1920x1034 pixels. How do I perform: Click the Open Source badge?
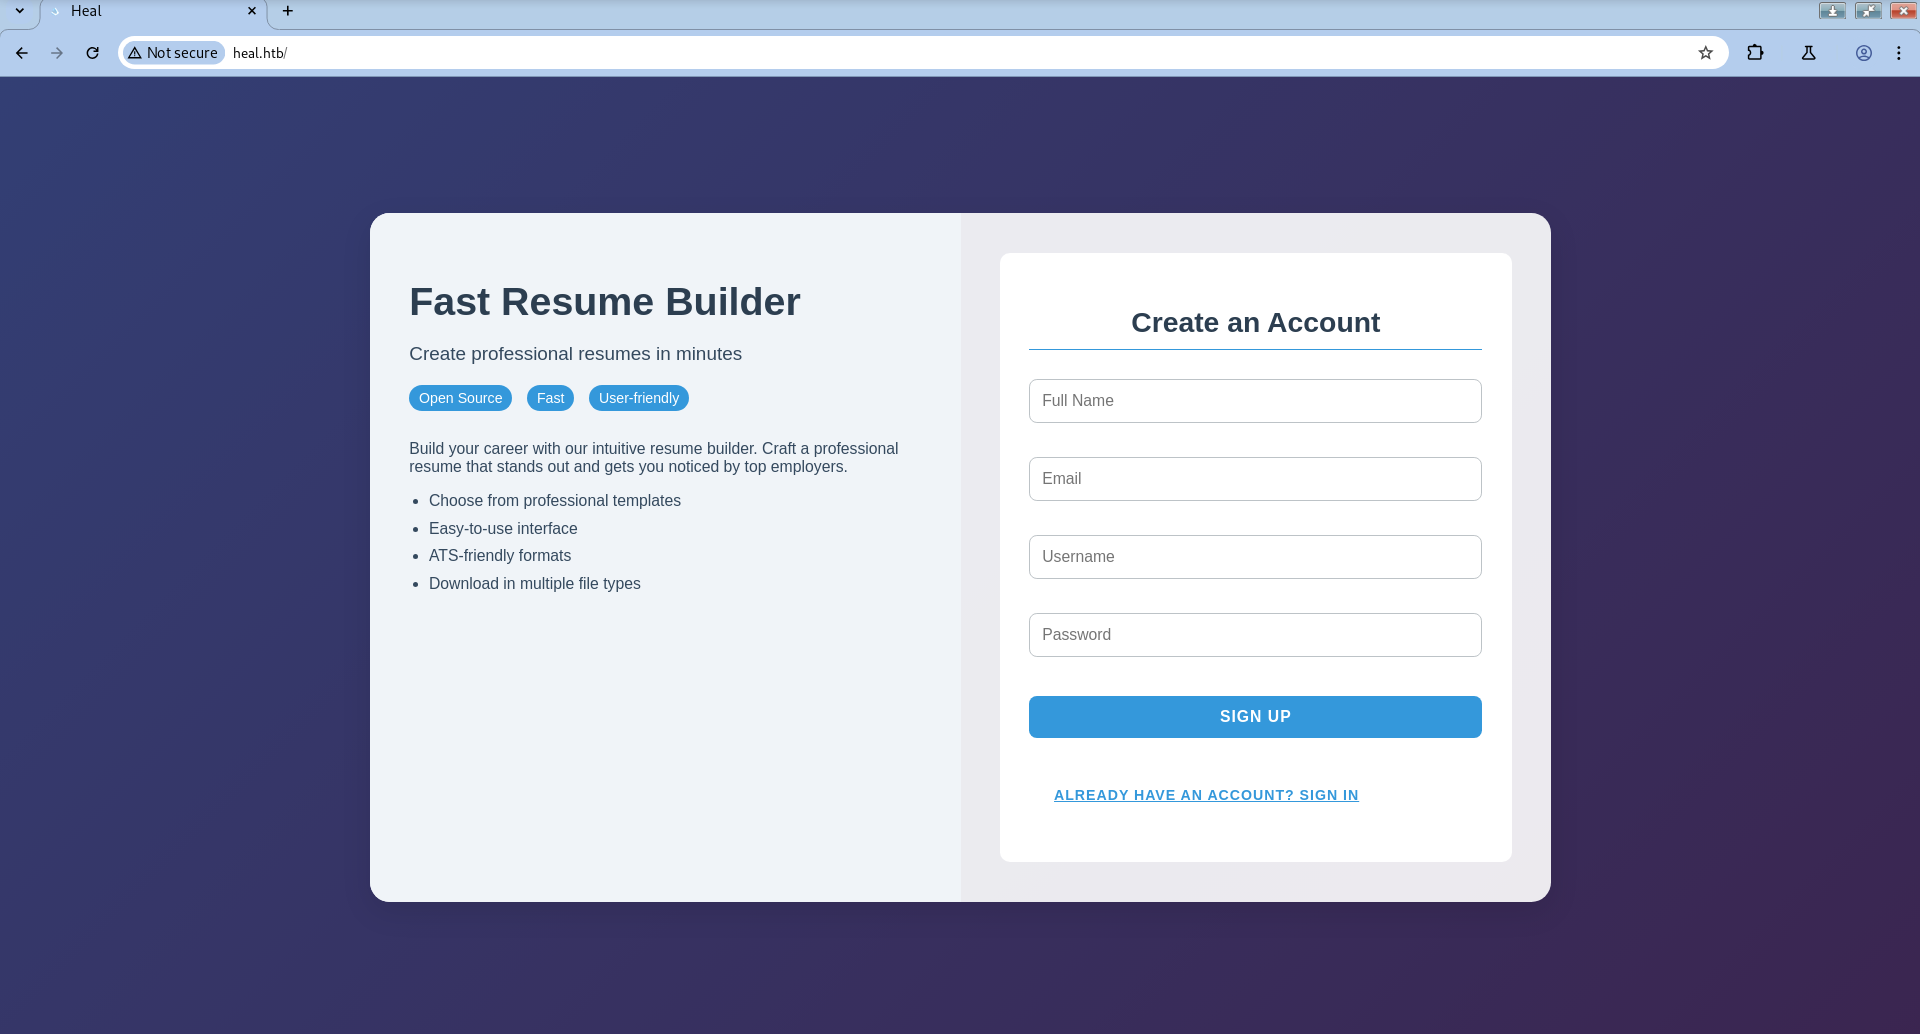[460, 397]
